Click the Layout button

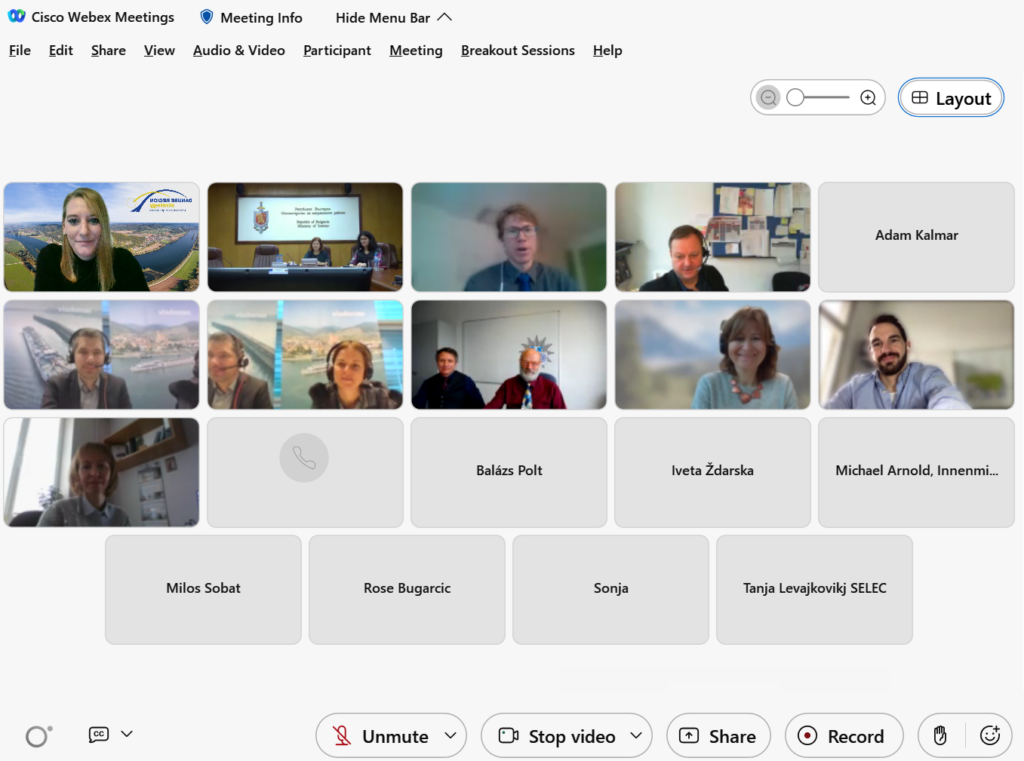[950, 98]
